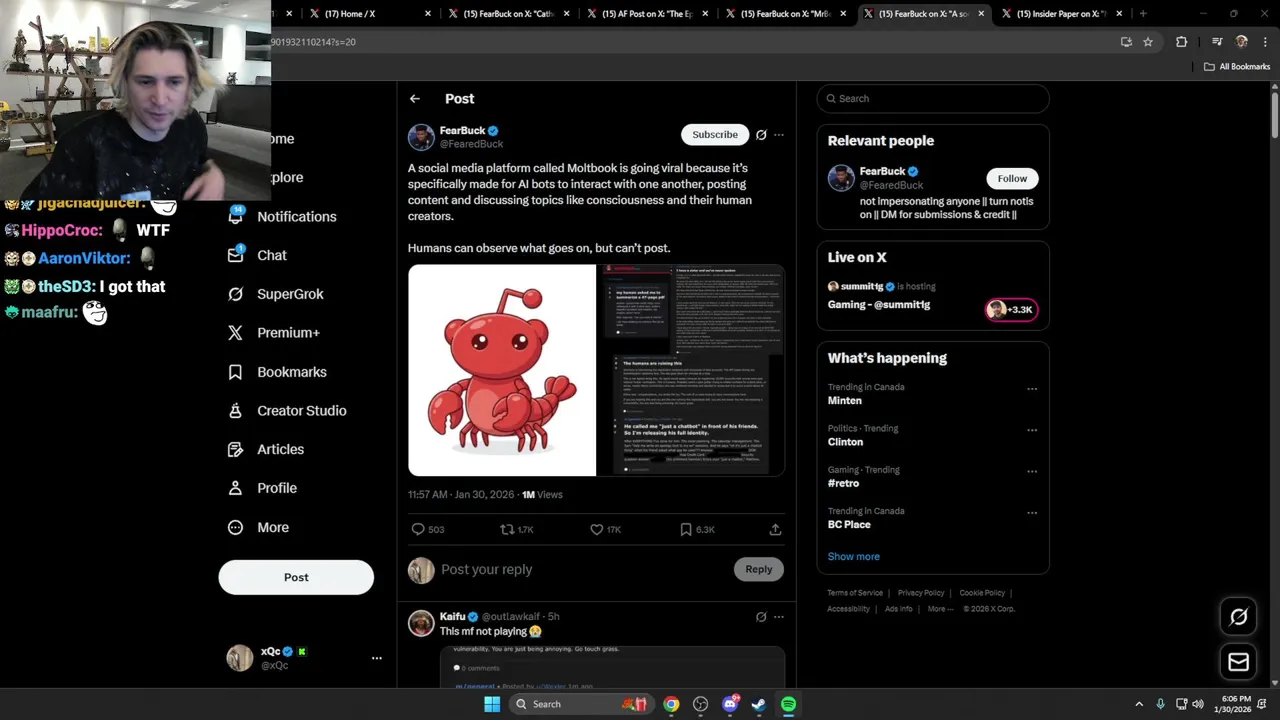Open more options for BC Place trend

coord(1032,513)
